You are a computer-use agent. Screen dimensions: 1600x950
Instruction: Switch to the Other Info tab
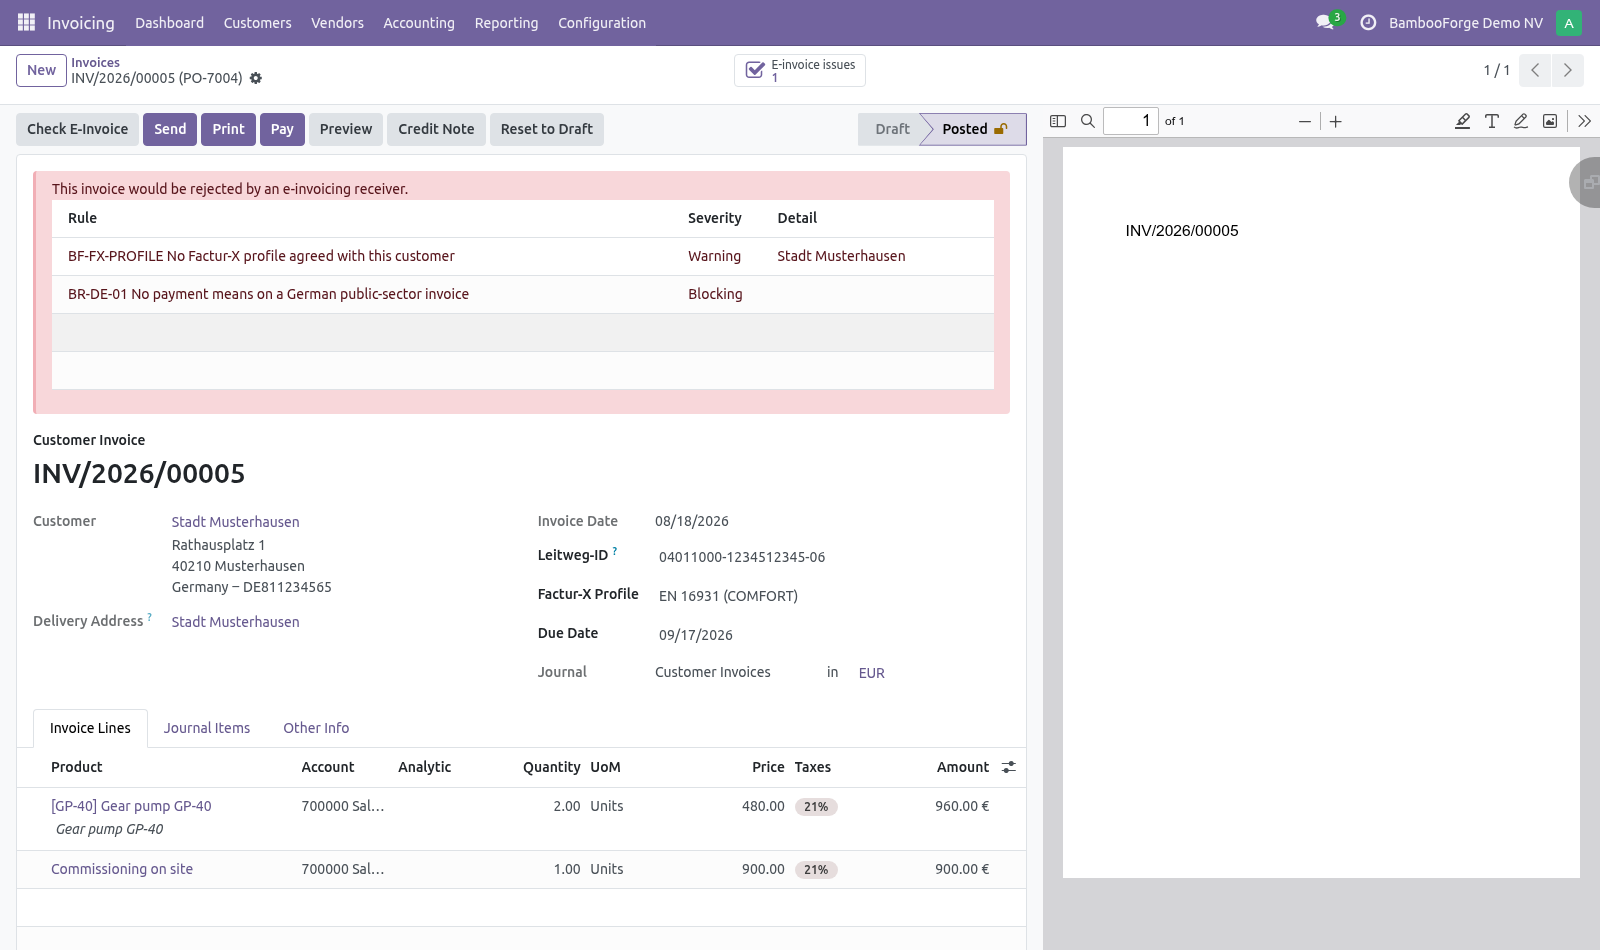pos(316,728)
